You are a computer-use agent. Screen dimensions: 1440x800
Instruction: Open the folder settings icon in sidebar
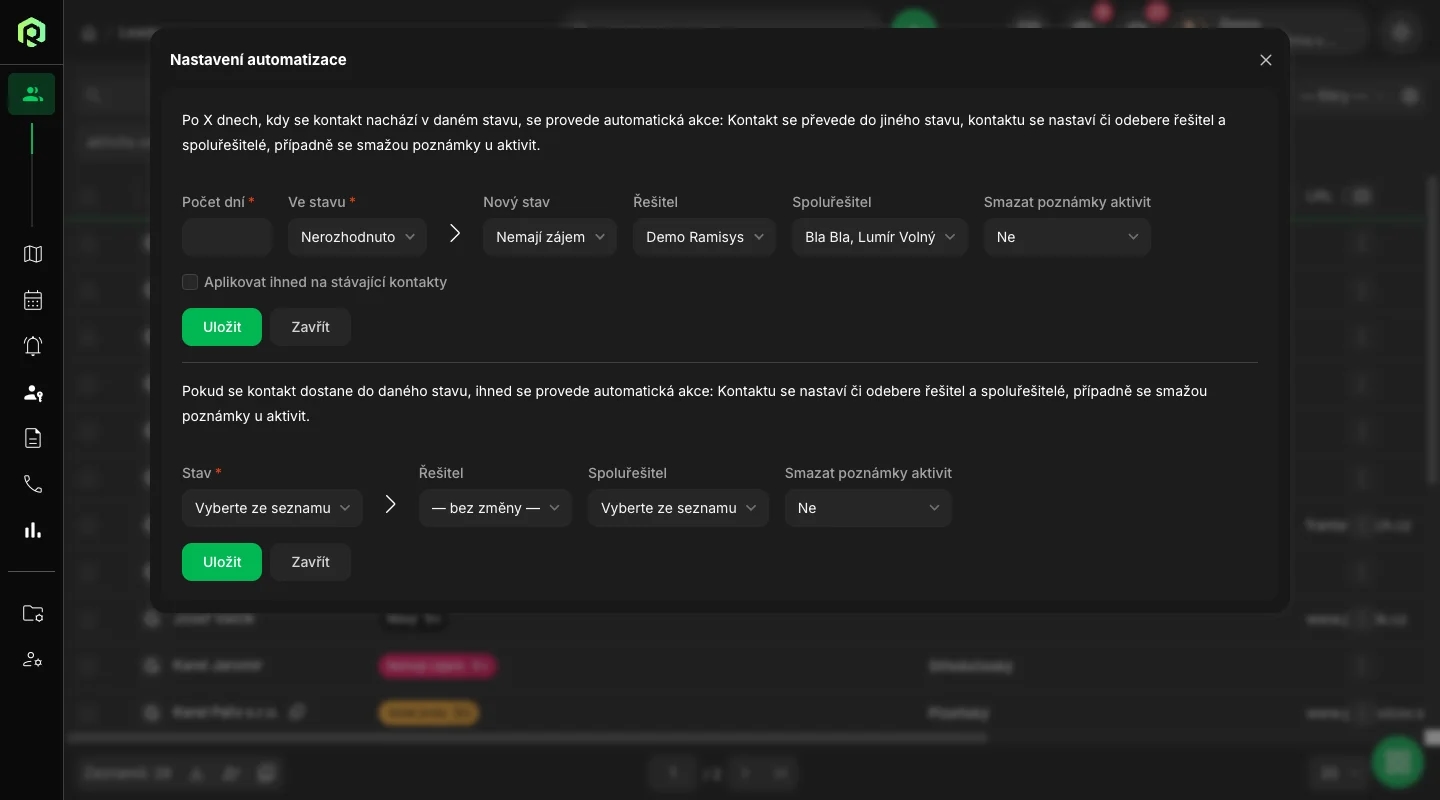[32, 614]
